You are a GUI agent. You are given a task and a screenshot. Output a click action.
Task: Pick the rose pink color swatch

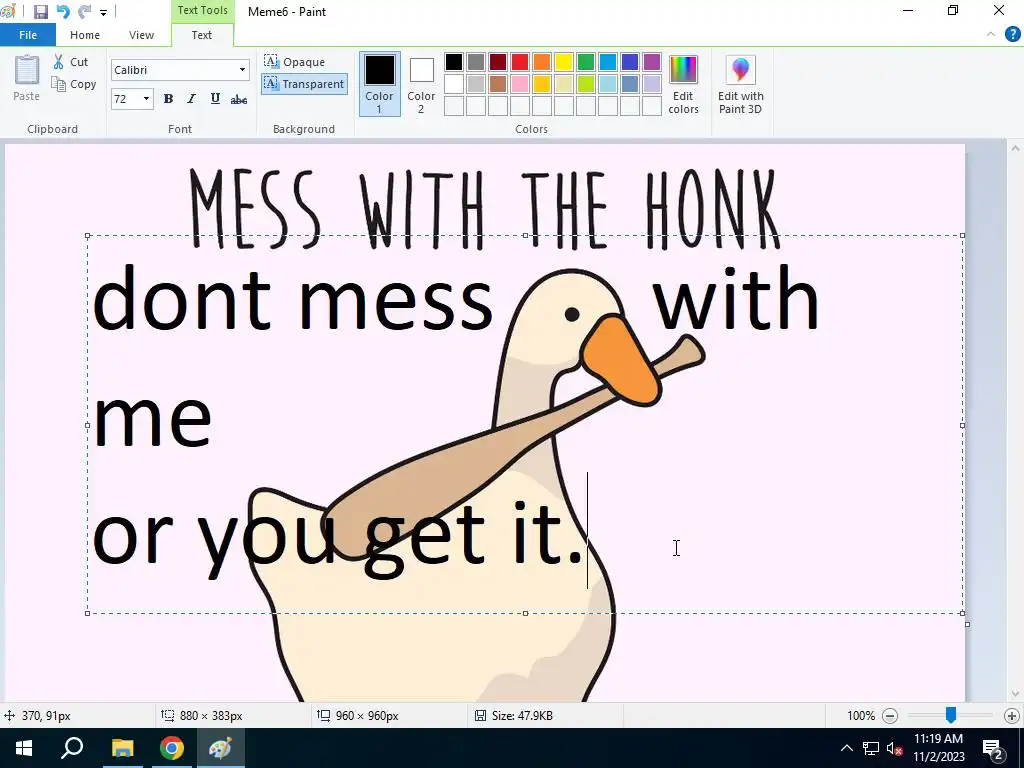pyautogui.click(x=520, y=84)
